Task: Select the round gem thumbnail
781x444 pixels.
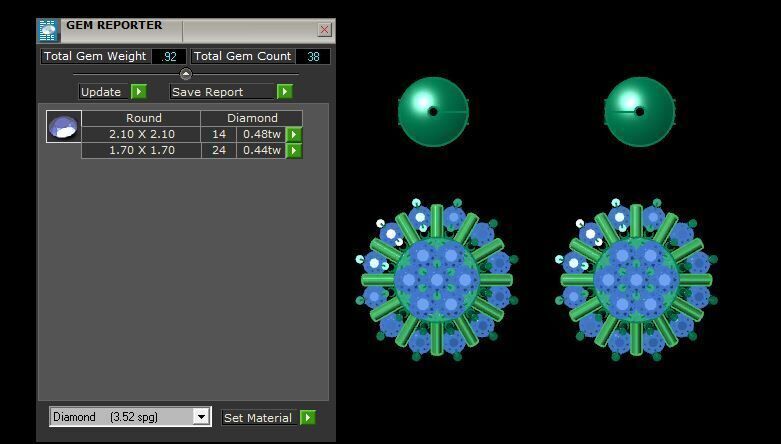Action: pyautogui.click(x=64, y=127)
